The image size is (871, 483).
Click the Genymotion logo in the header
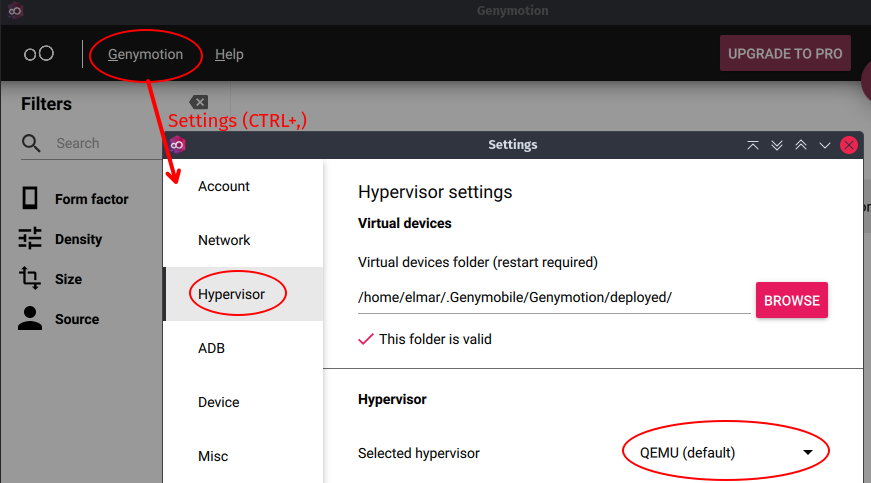pyautogui.click(x=39, y=54)
